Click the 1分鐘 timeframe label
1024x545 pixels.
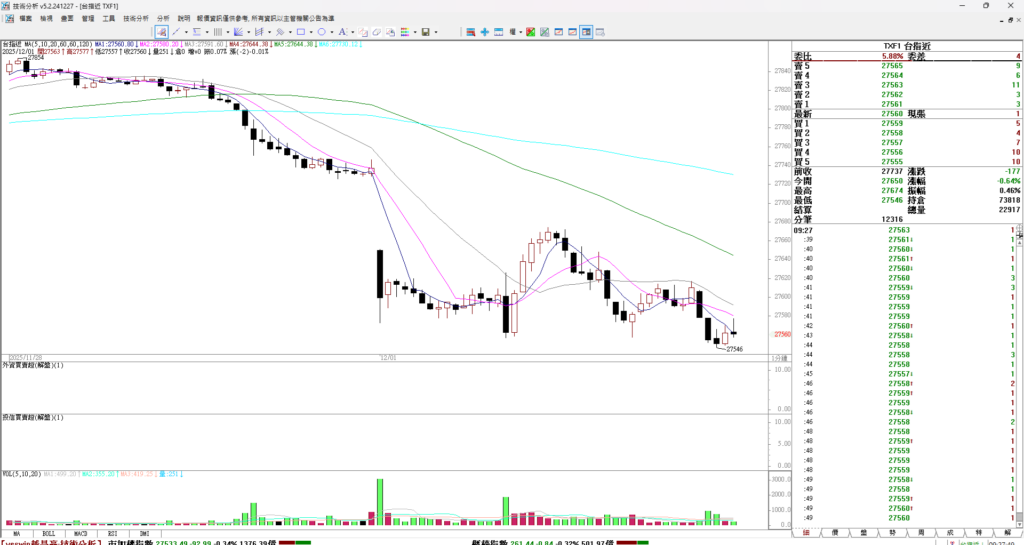779,357
